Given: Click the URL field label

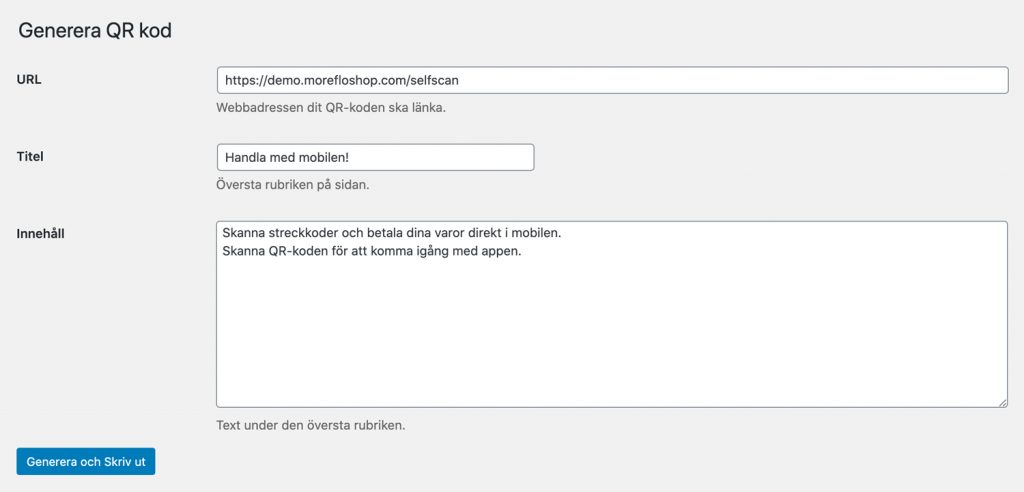Looking at the screenshot, I should coord(29,80).
